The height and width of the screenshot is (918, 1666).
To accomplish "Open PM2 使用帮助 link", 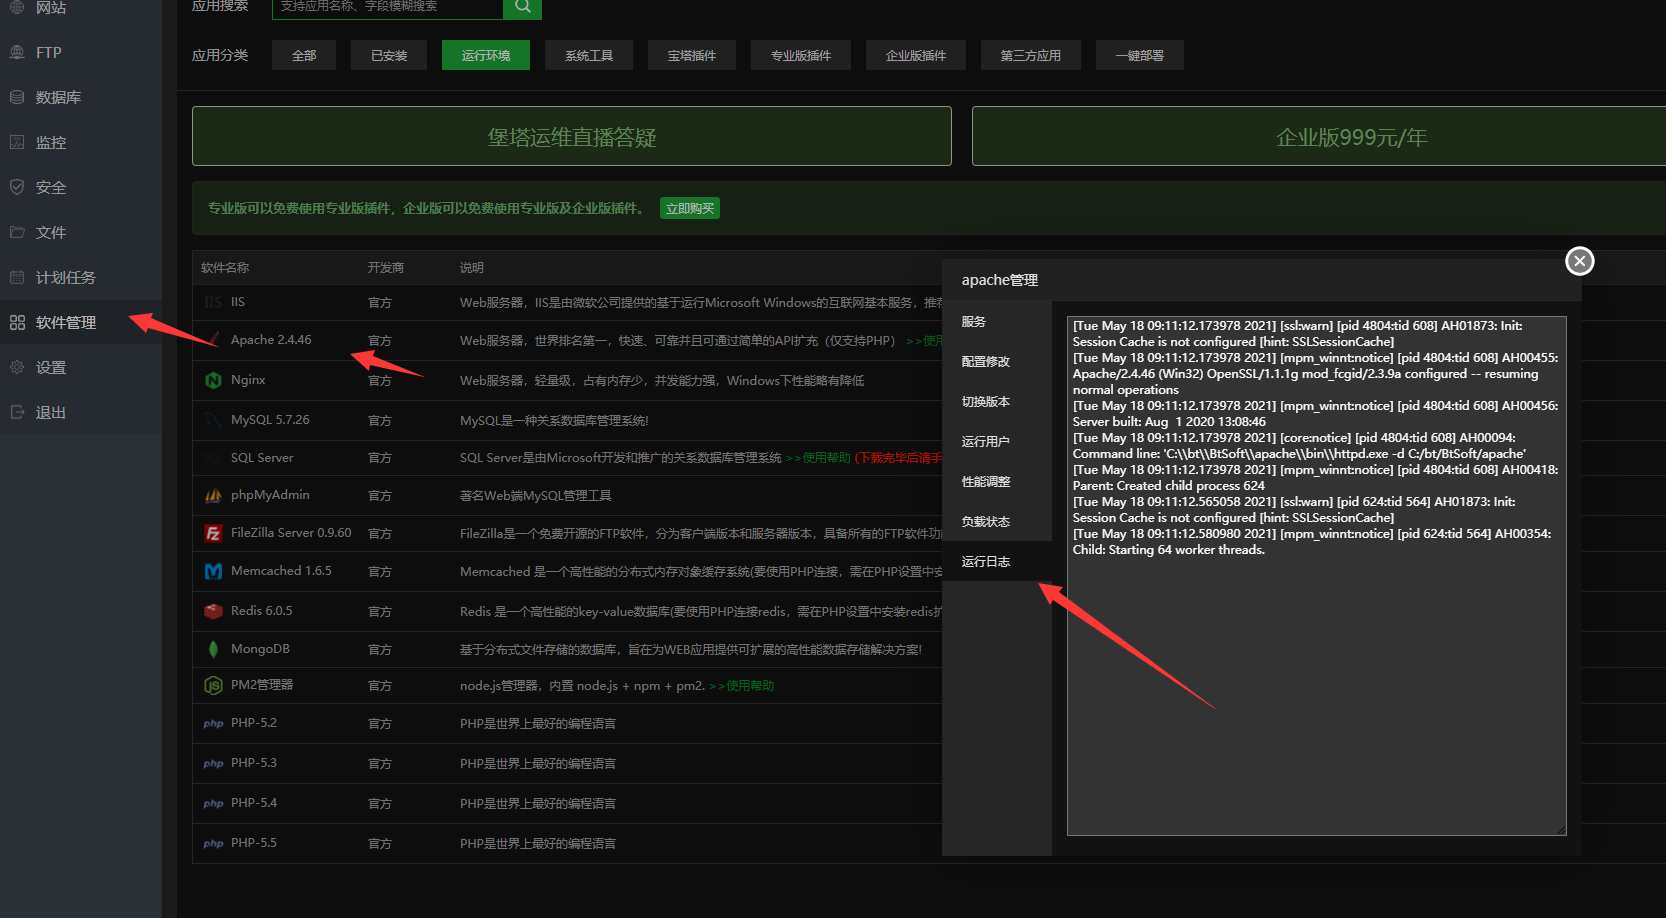I will 742,686.
